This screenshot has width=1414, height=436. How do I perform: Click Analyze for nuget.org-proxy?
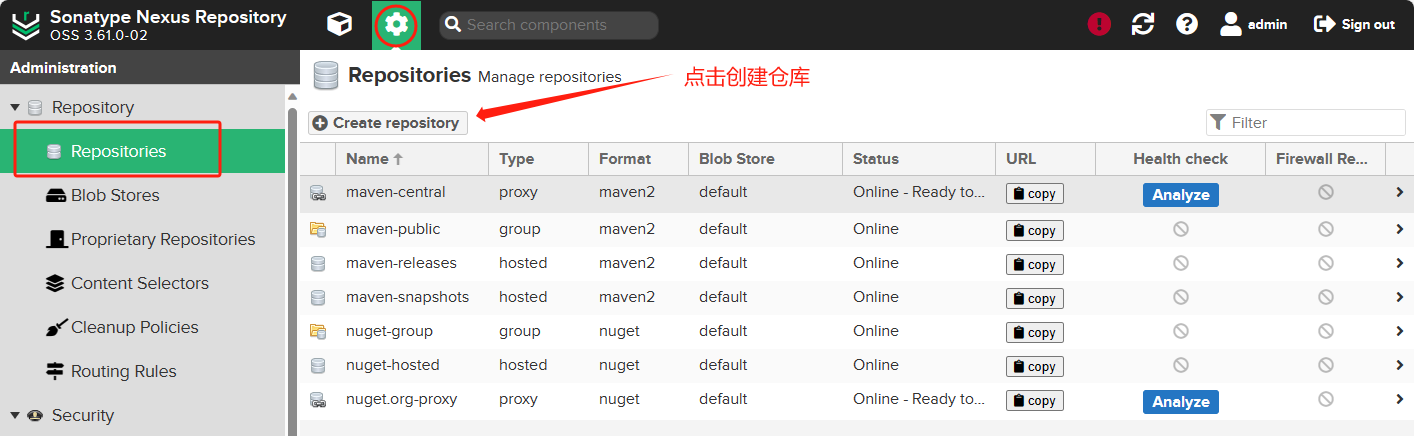[1180, 402]
